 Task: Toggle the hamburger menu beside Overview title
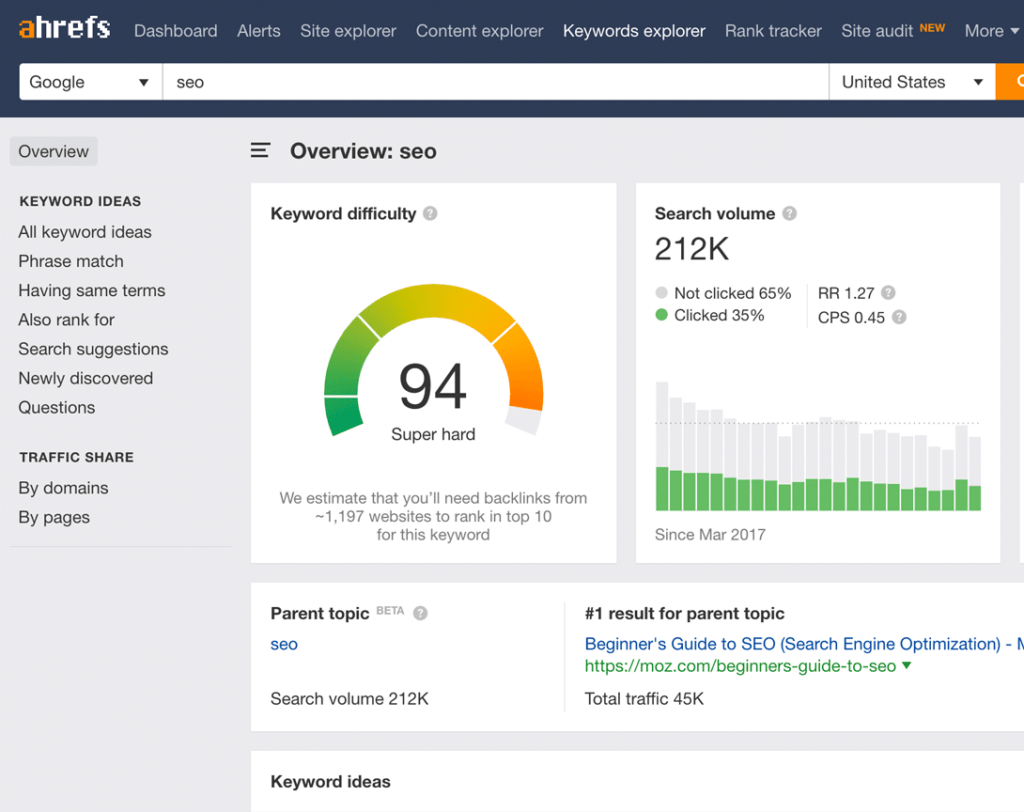260,151
